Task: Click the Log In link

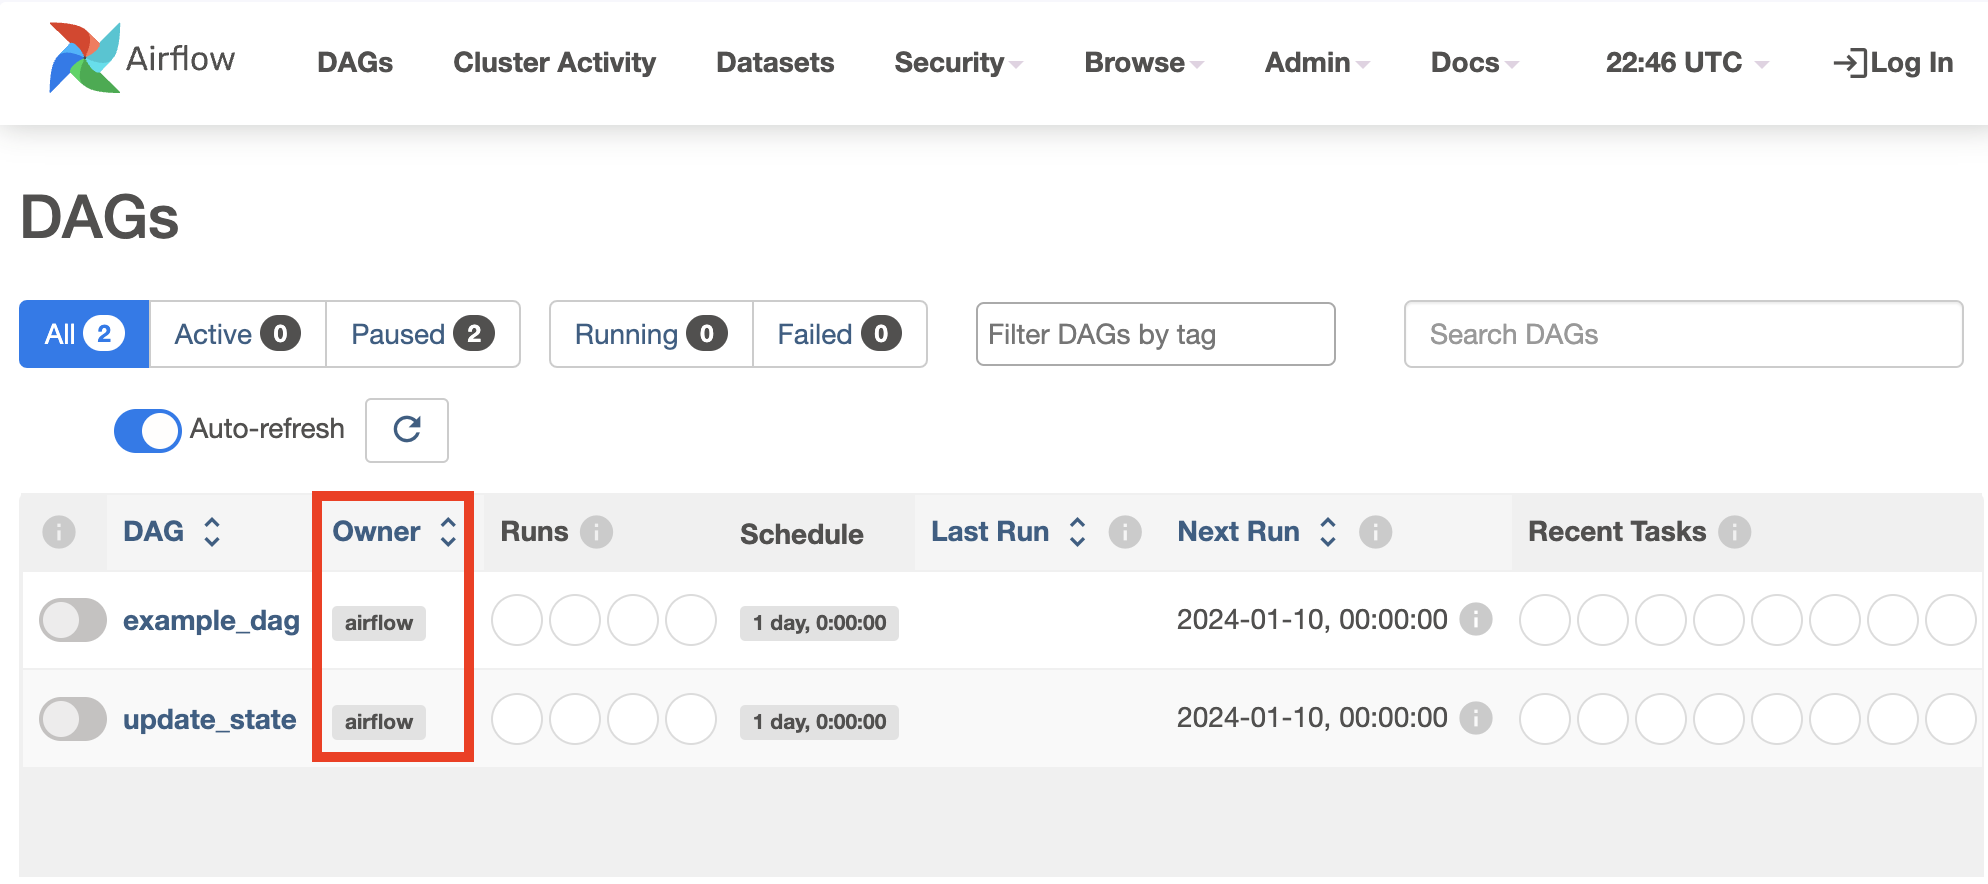Action: (x=1893, y=63)
